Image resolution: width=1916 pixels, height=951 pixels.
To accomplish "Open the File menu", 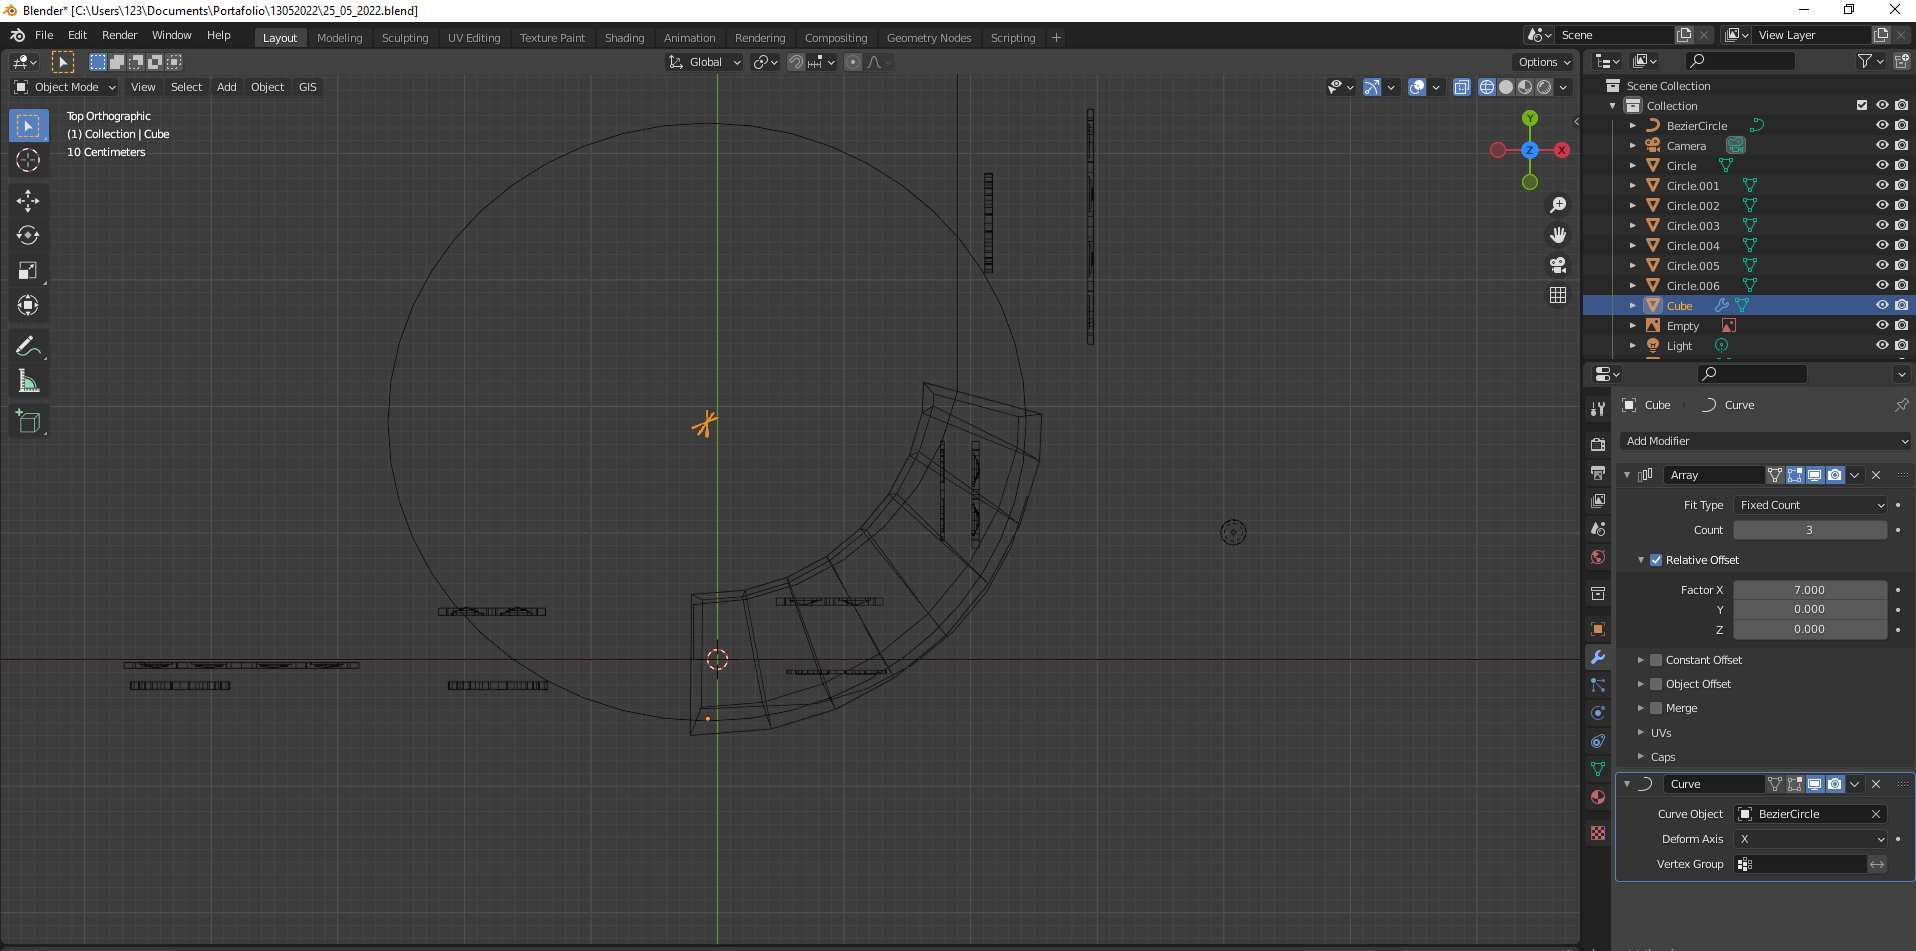I will click(44, 35).
